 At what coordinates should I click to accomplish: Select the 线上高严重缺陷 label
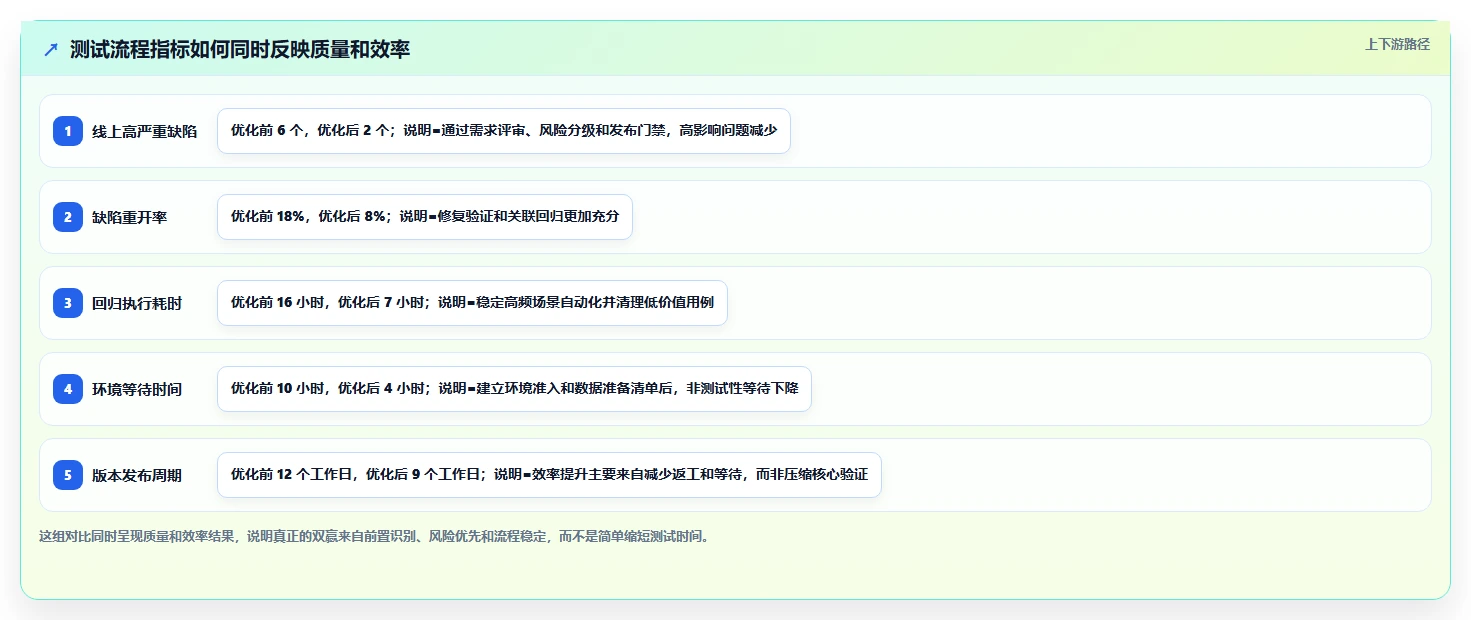(x=144, y=131)
